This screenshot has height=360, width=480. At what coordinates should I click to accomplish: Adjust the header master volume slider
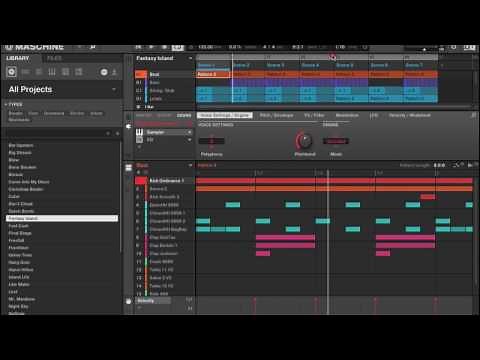tap(423, 49)
